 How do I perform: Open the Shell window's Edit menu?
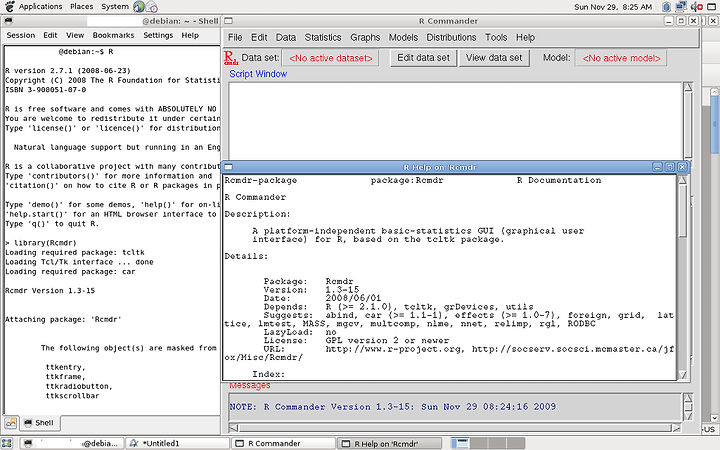click(50, 35)
